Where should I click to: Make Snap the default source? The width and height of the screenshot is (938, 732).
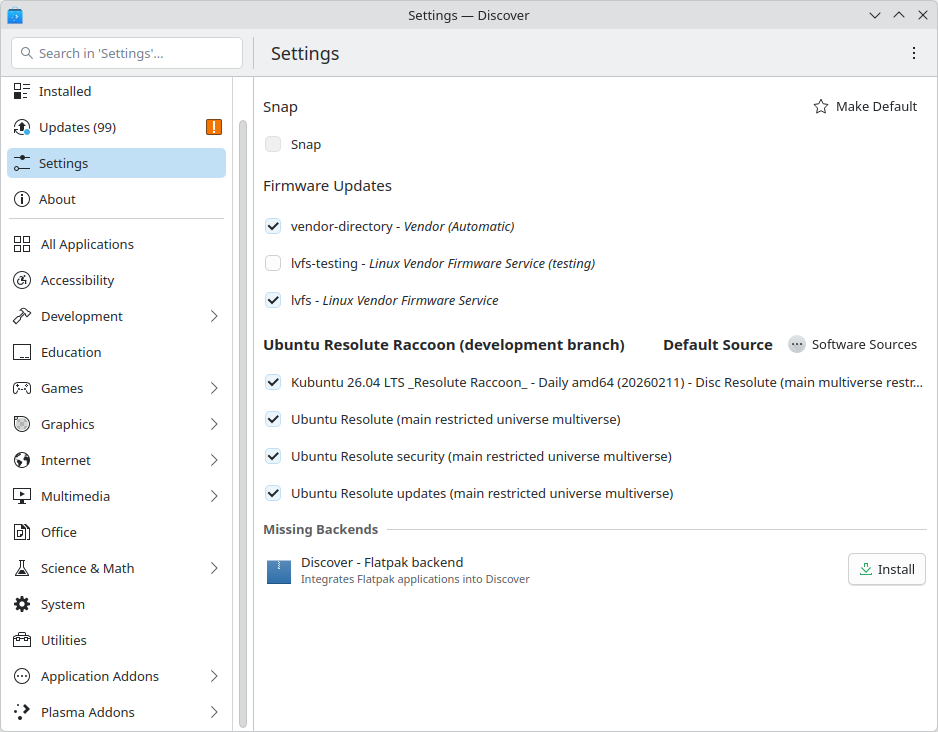(865, 106)
